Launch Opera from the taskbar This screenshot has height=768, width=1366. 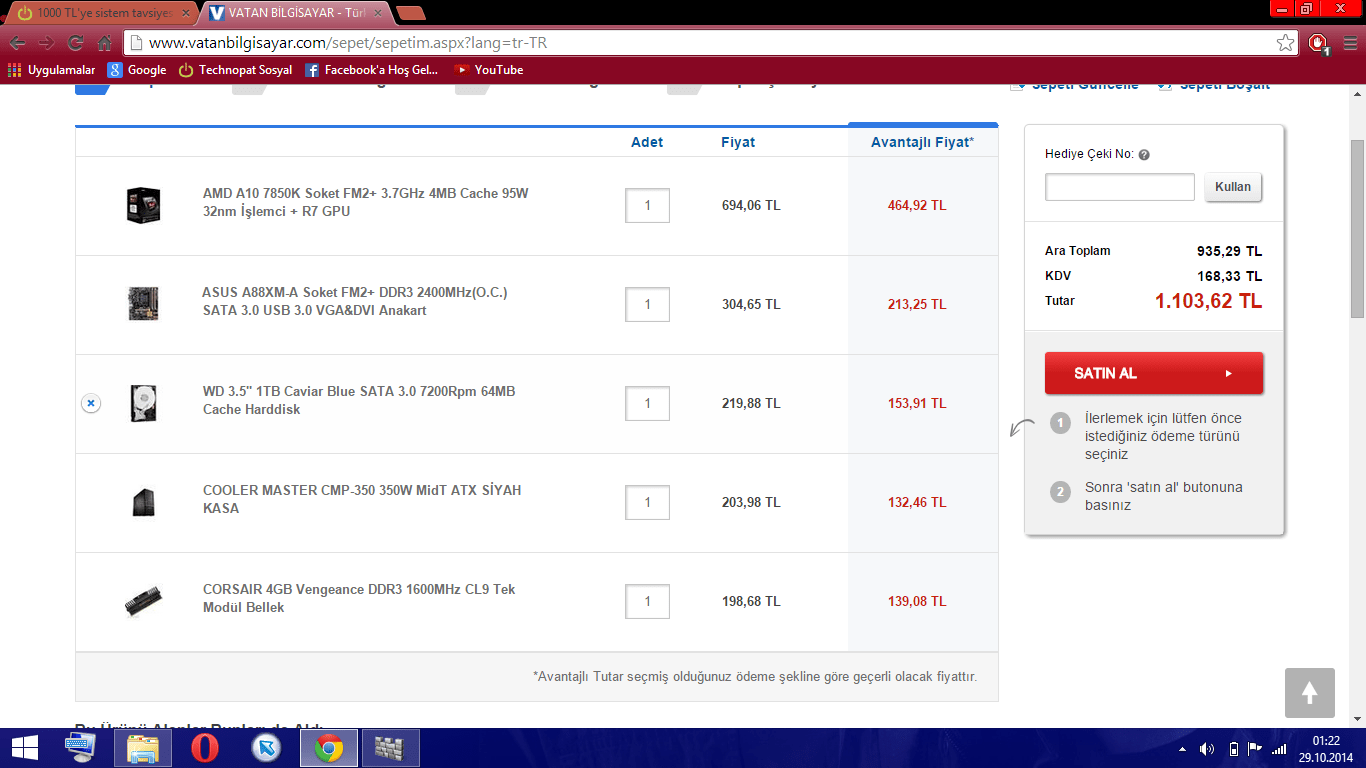(205, 748)
